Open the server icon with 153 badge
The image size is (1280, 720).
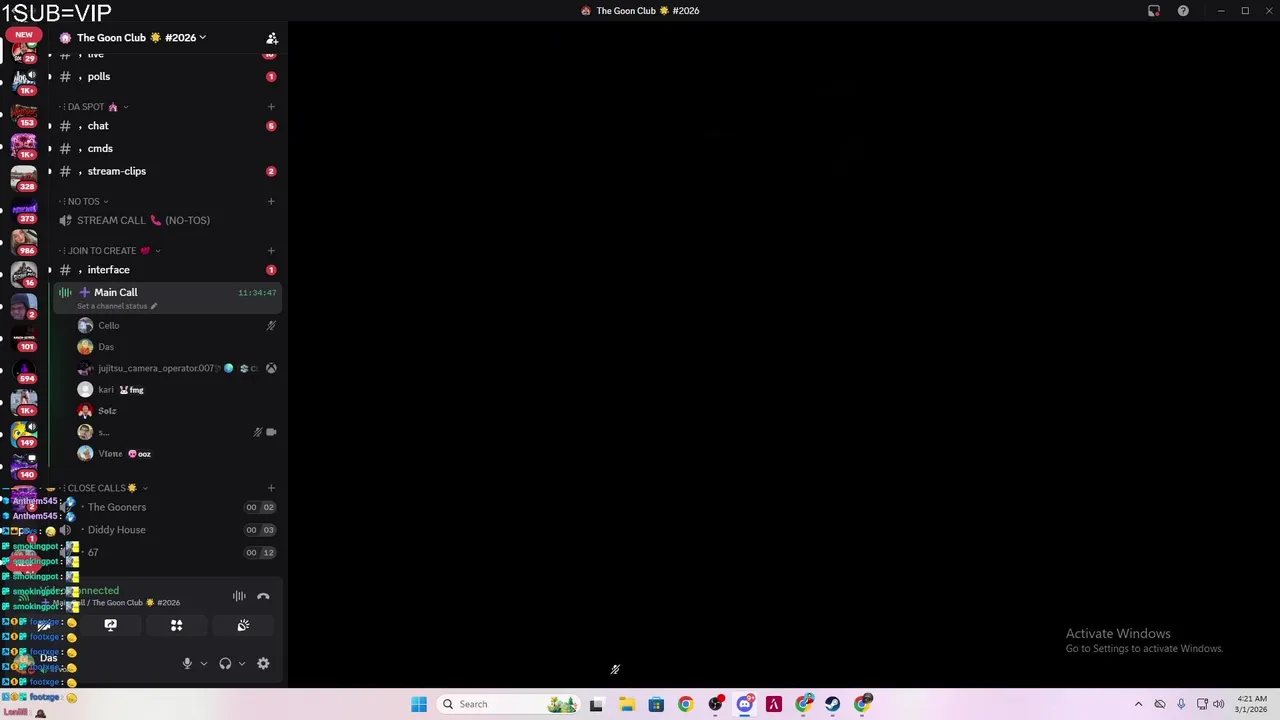(x=24, y=112)
